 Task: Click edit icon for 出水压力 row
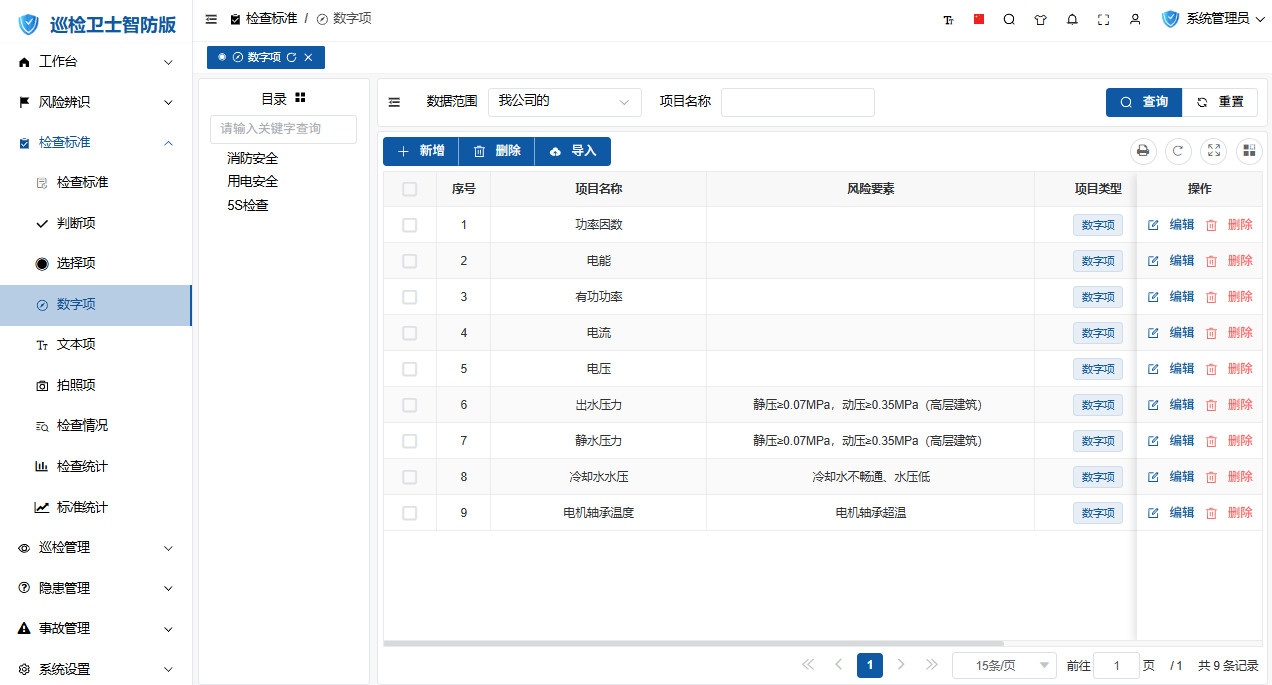(x=1153, y=405)
